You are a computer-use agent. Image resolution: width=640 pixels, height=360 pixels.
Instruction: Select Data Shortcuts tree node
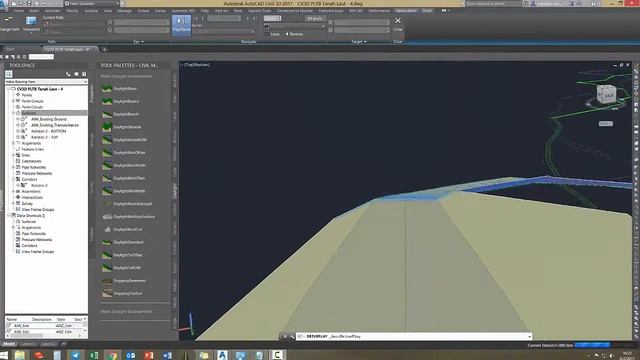pyautogui.click(x=31, y=216)
